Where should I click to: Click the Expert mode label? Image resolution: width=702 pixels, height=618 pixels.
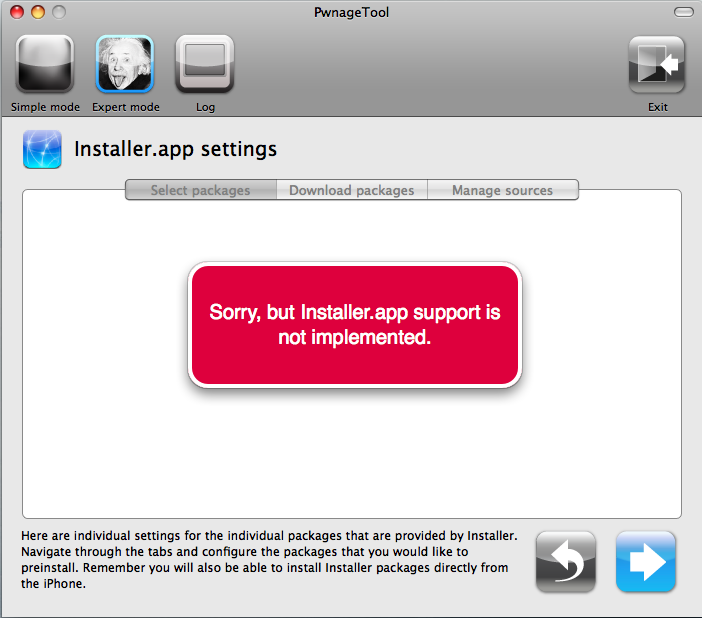point(126,107)
